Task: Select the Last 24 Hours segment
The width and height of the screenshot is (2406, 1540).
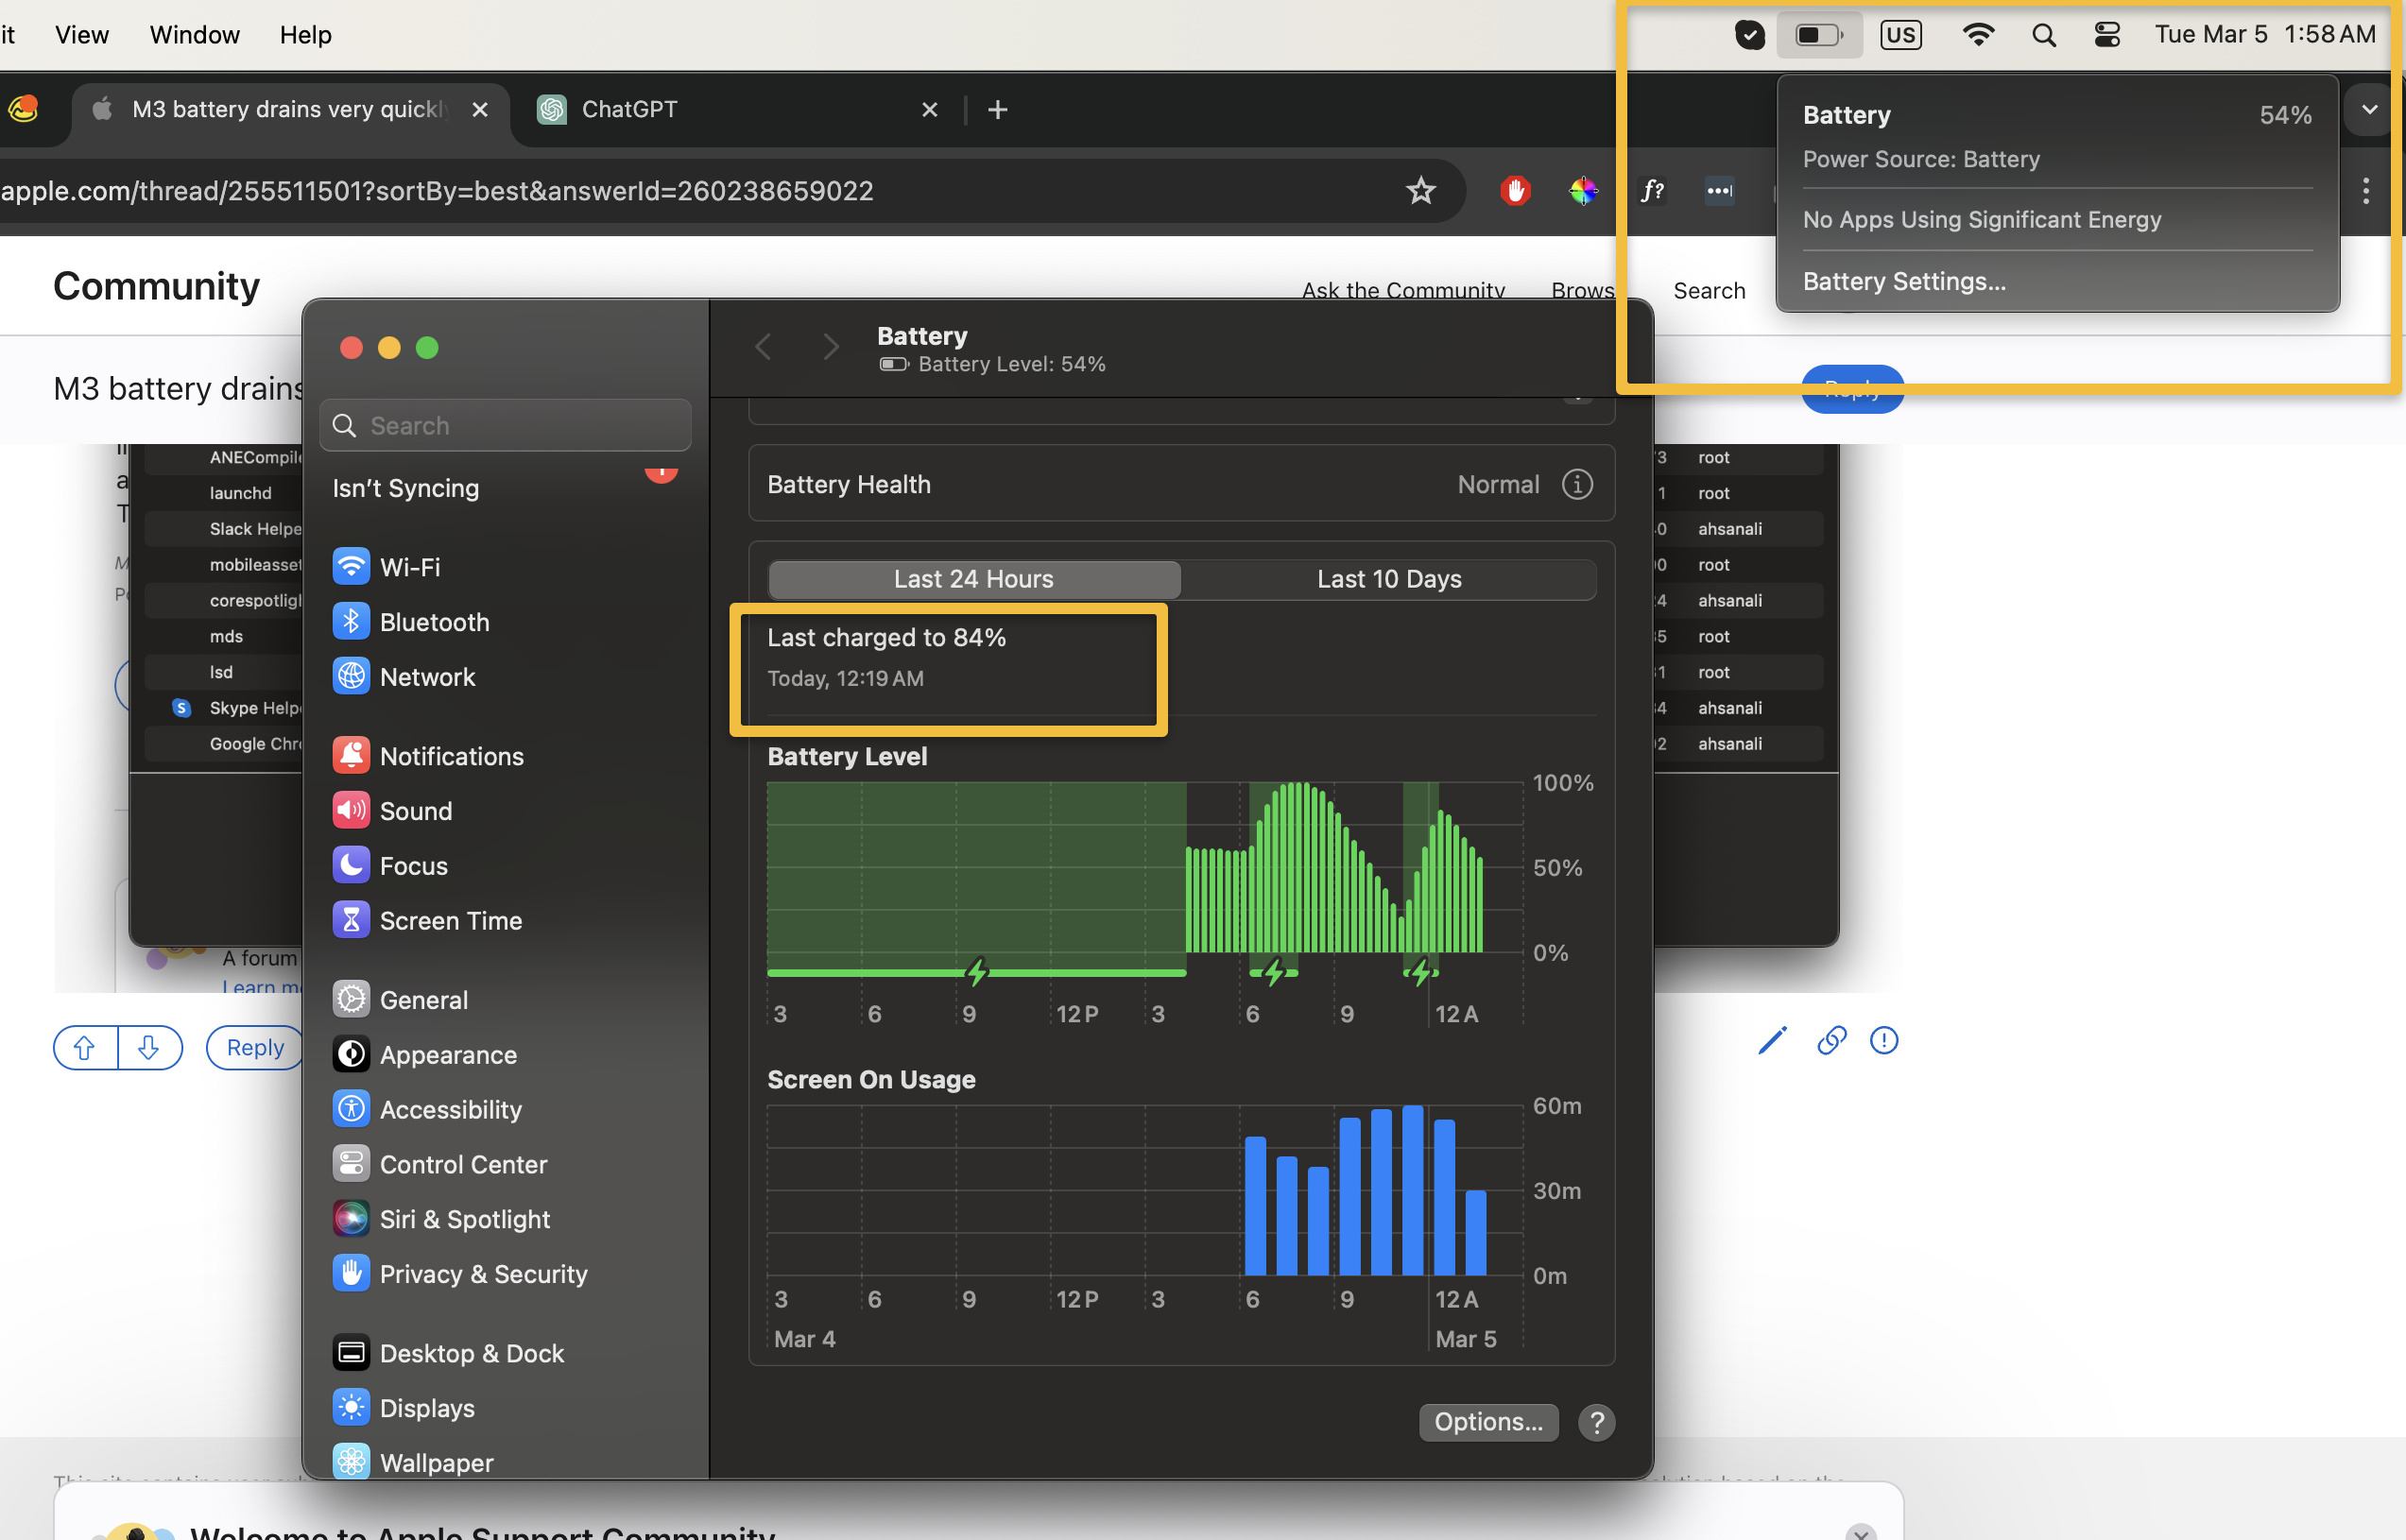Action: click(973, 579)
